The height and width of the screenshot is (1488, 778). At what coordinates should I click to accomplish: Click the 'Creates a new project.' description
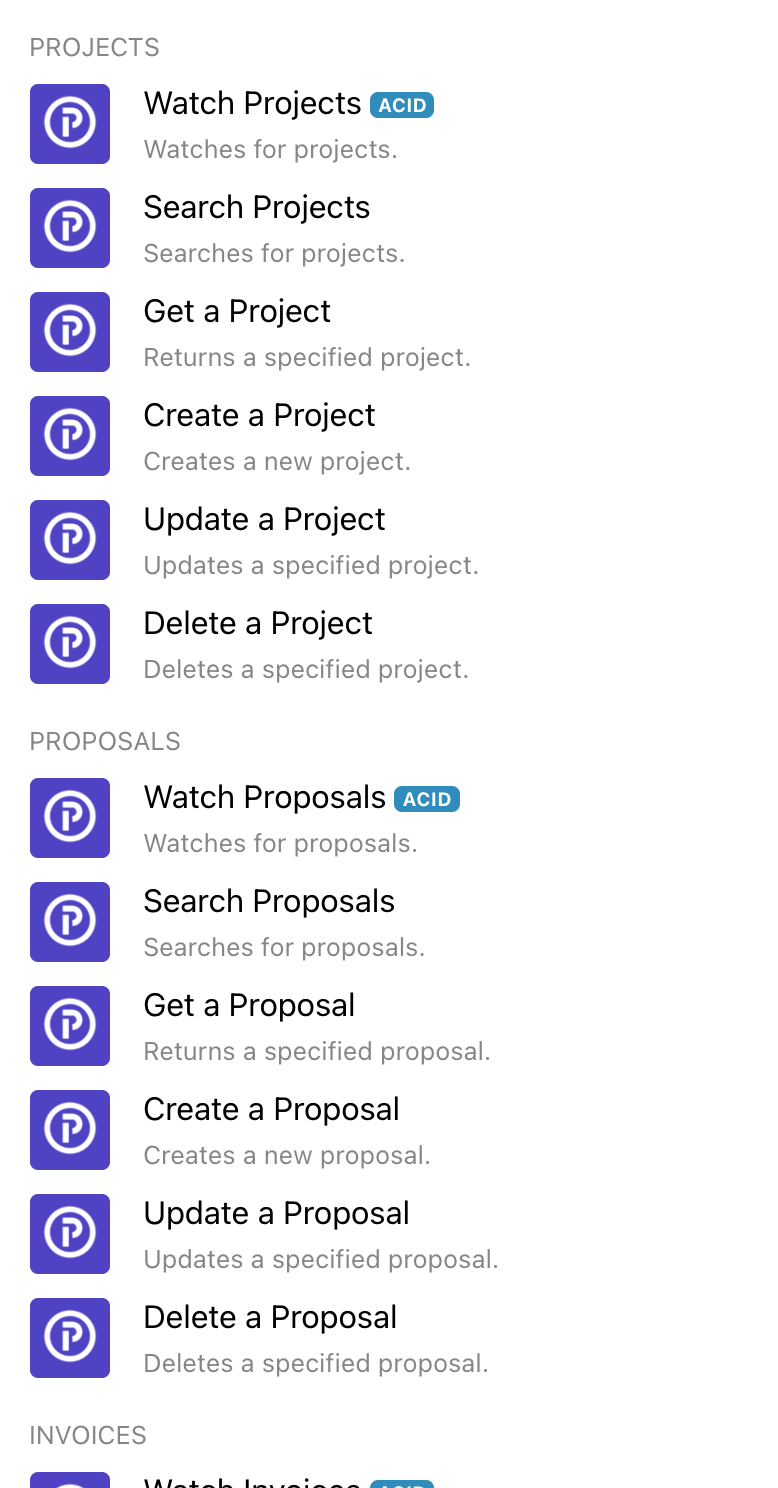277,462
